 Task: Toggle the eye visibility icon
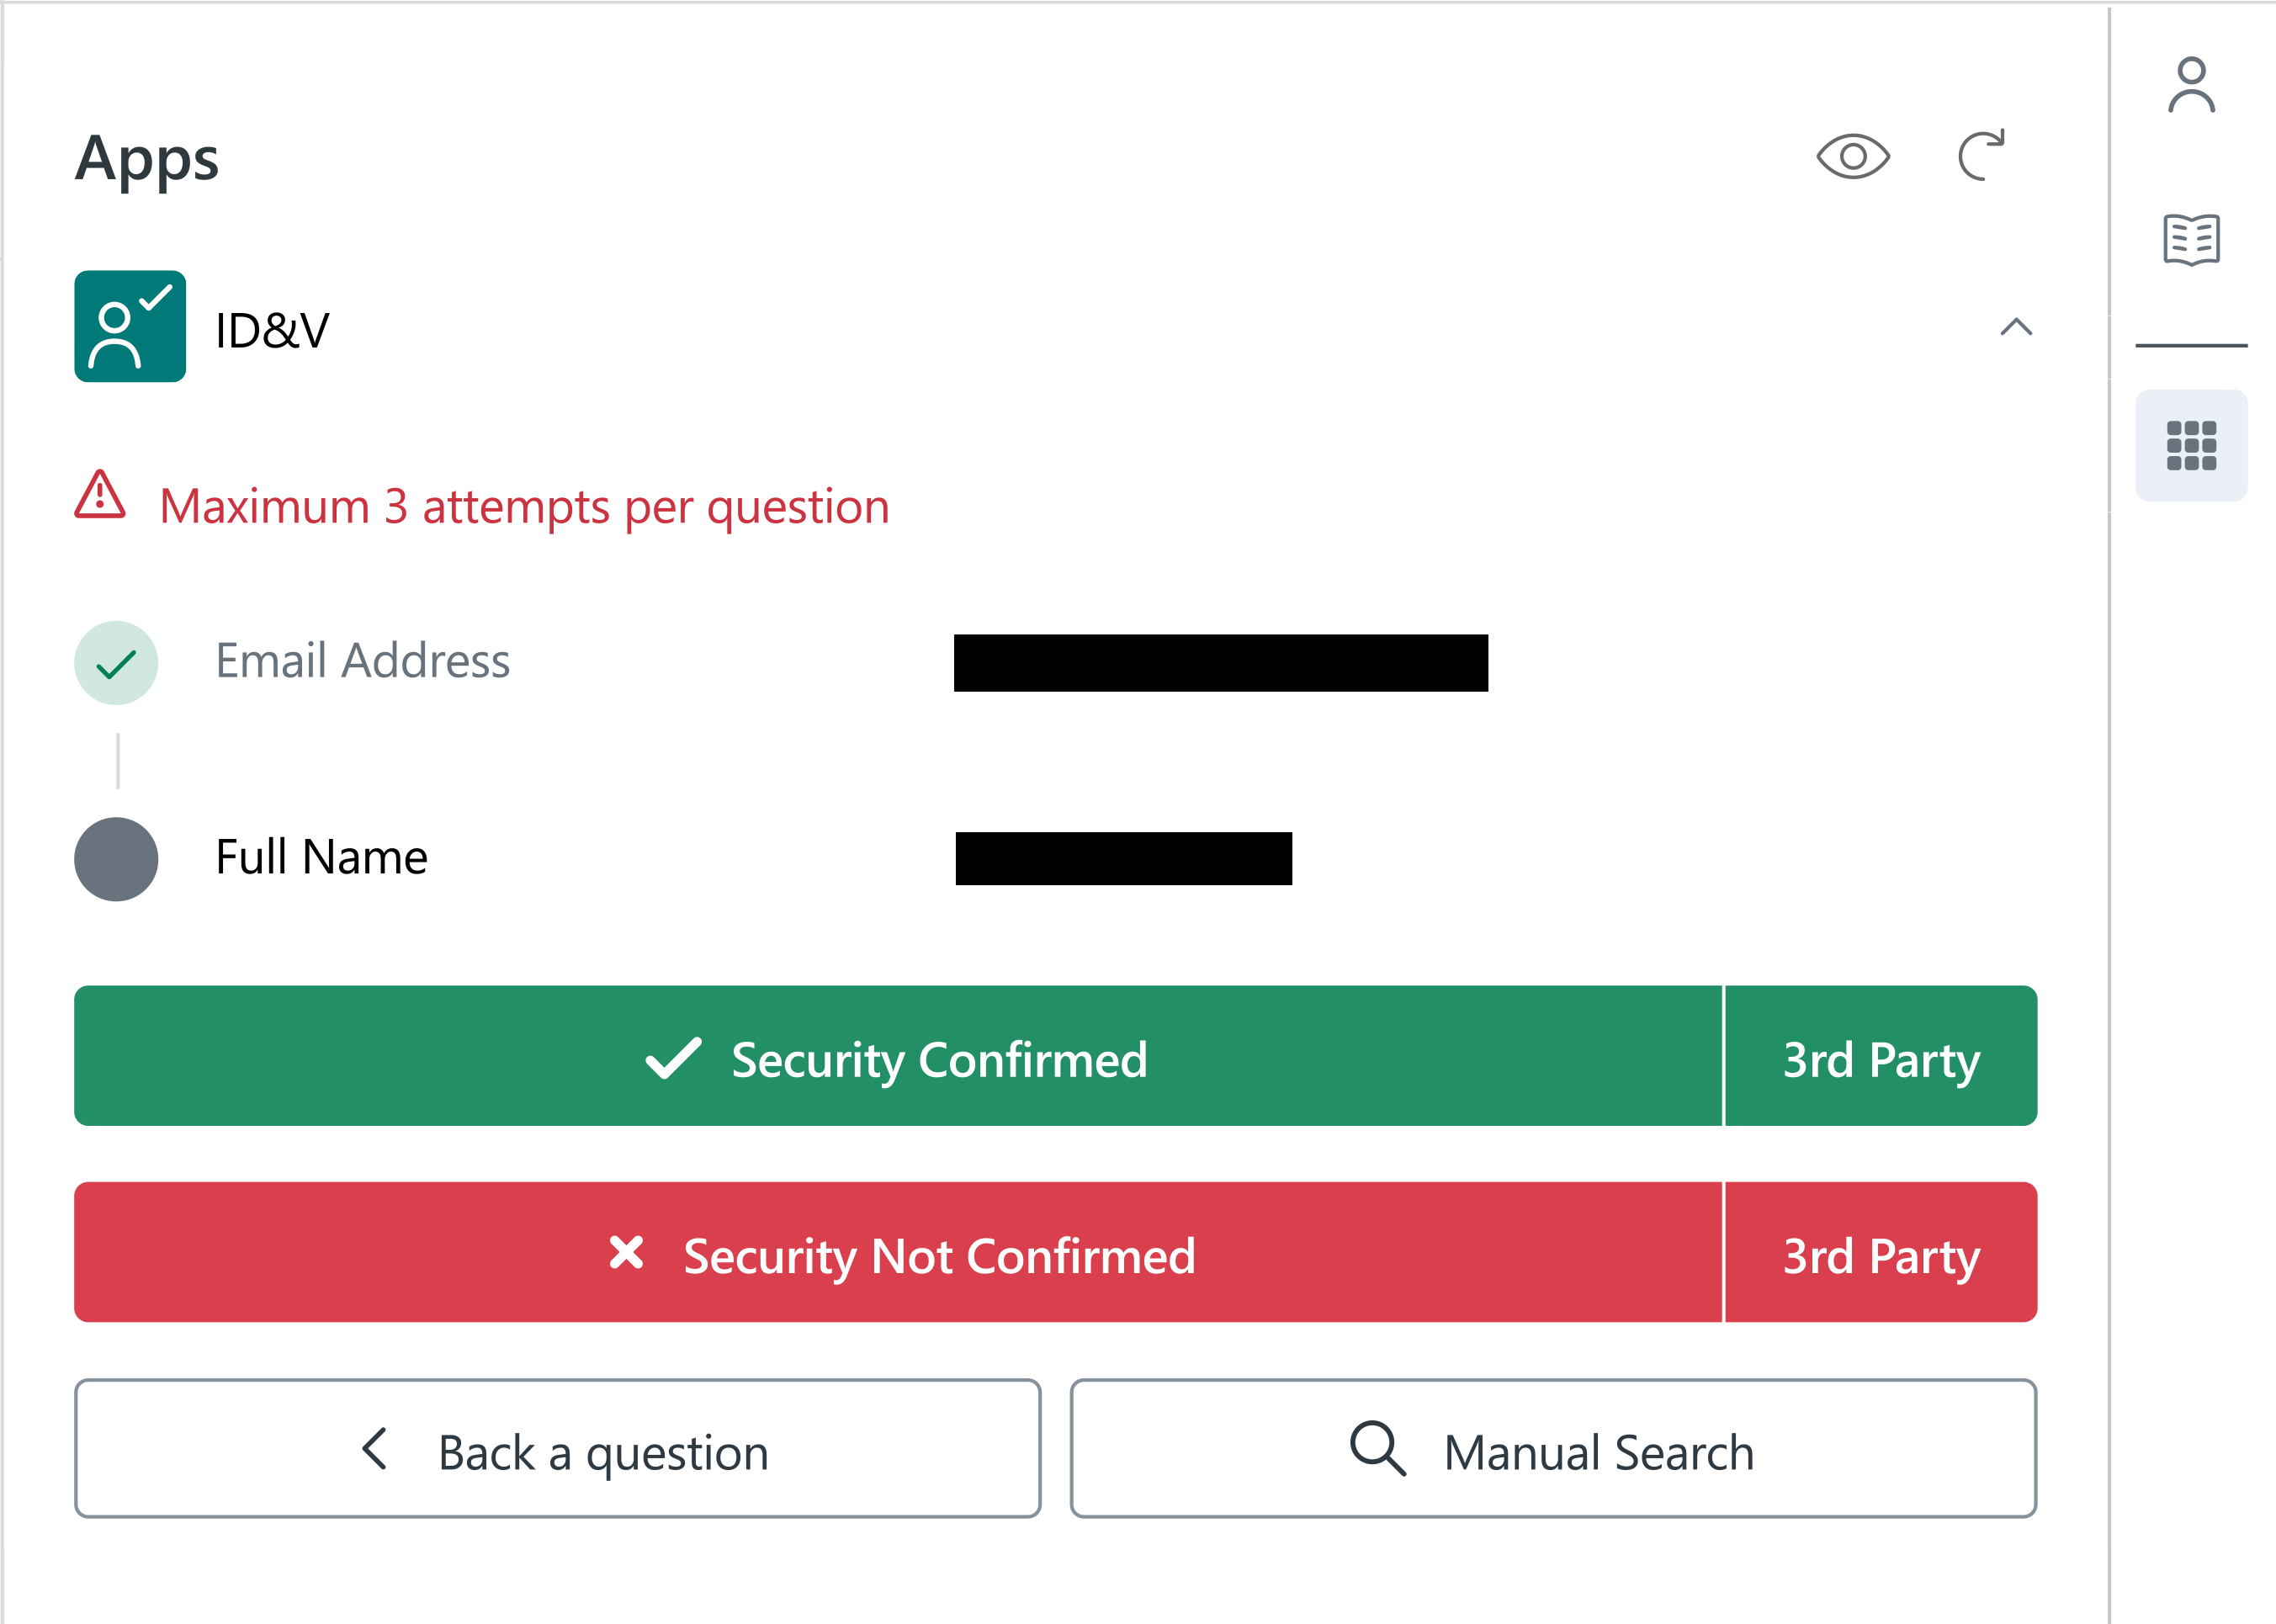click(x=1852, y=156)
